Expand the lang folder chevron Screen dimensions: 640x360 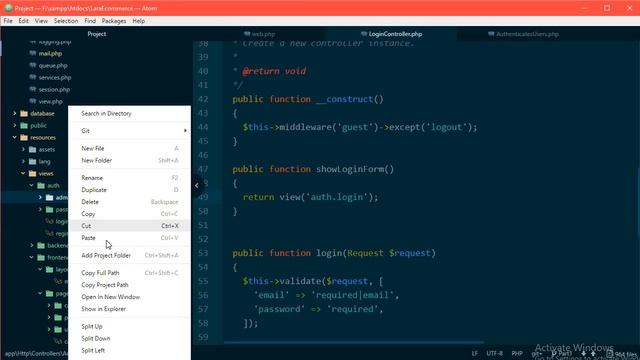point(23,162)
